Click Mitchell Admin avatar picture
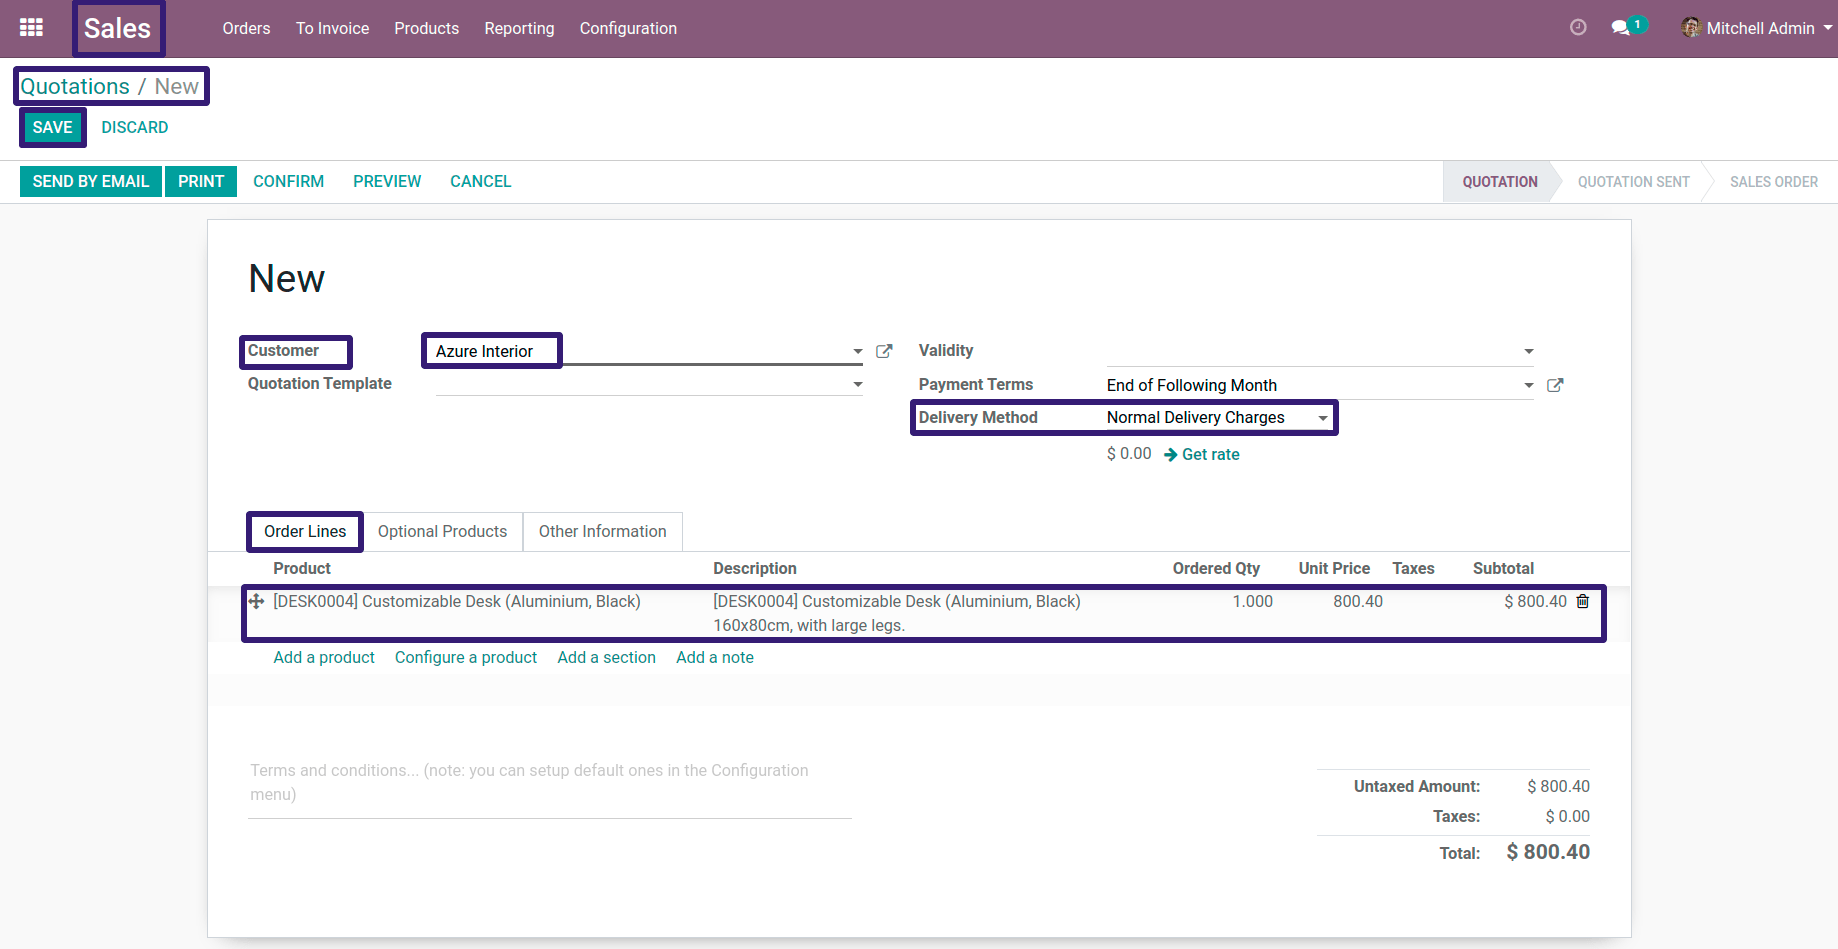 1691,28
